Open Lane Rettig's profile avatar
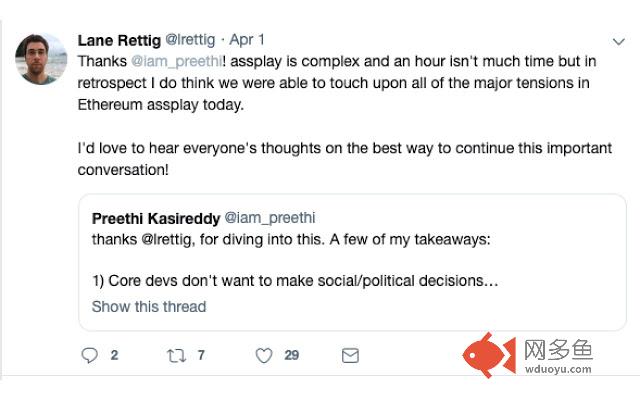Screen dimensions: 640x400 41,58
